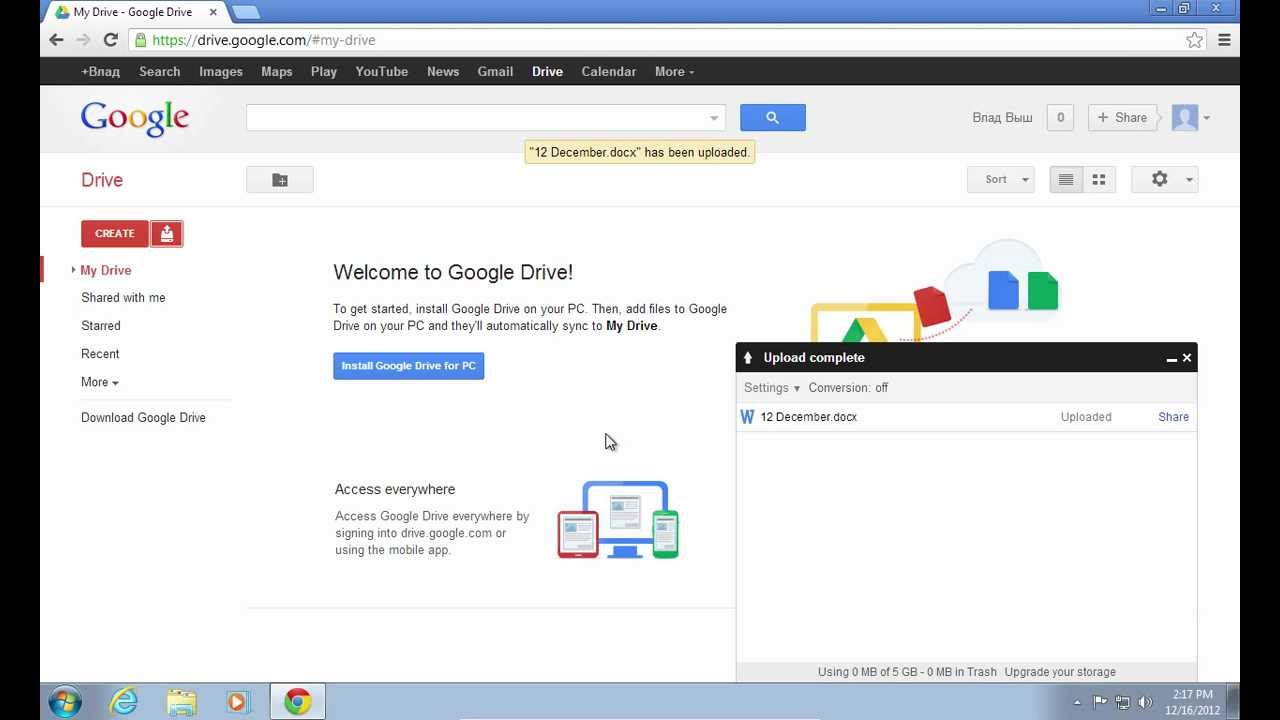1280x720 pixels.
Task: Click the network tray icon
Action: (x=1122, y=703)
